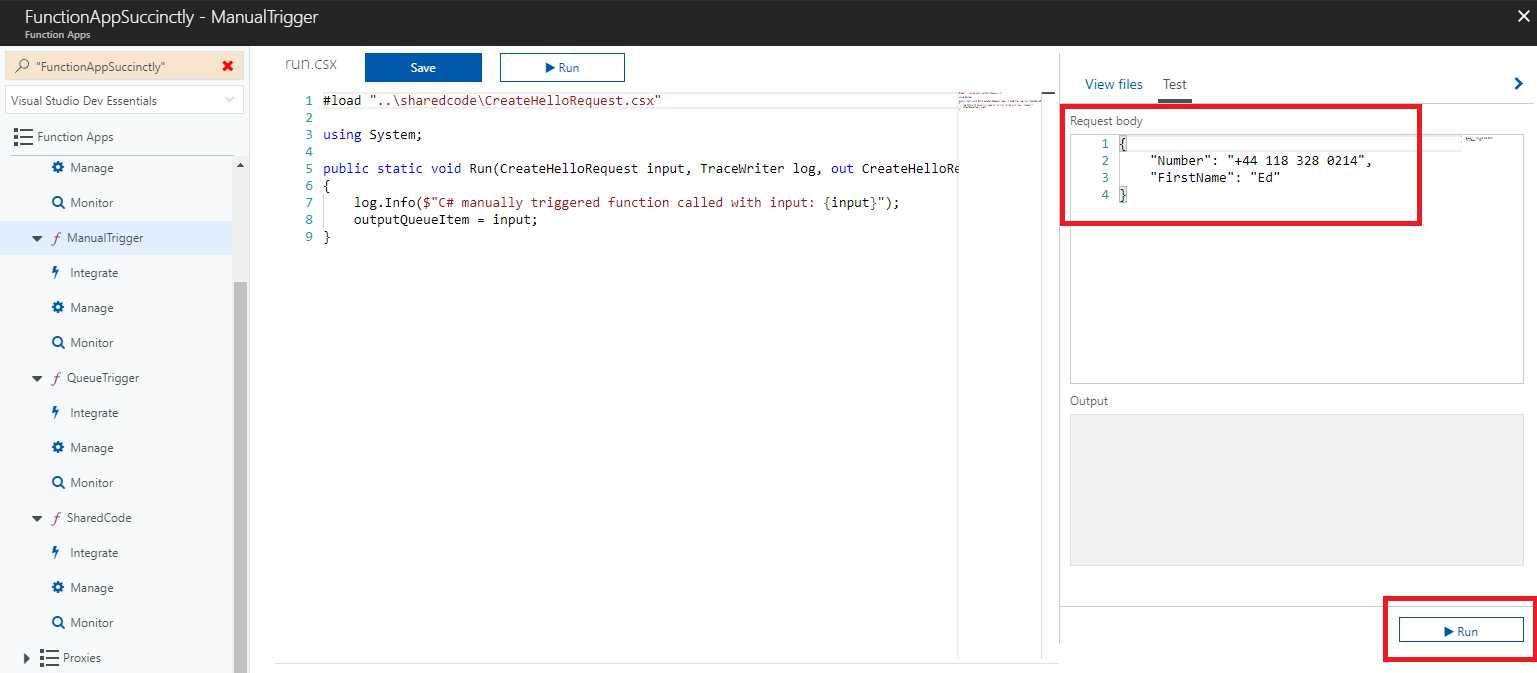Click inside the Request body editor
1537x673 pixels.
tap(1296, 258)
